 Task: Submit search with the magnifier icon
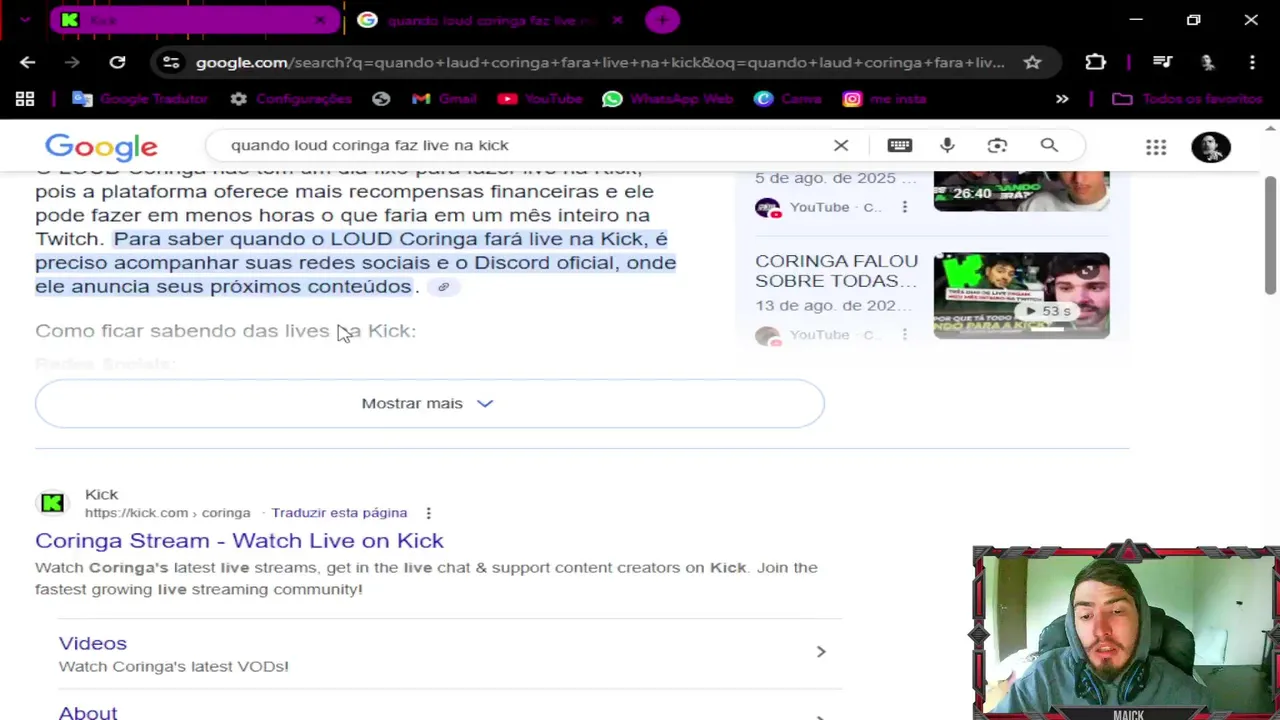1049,145
